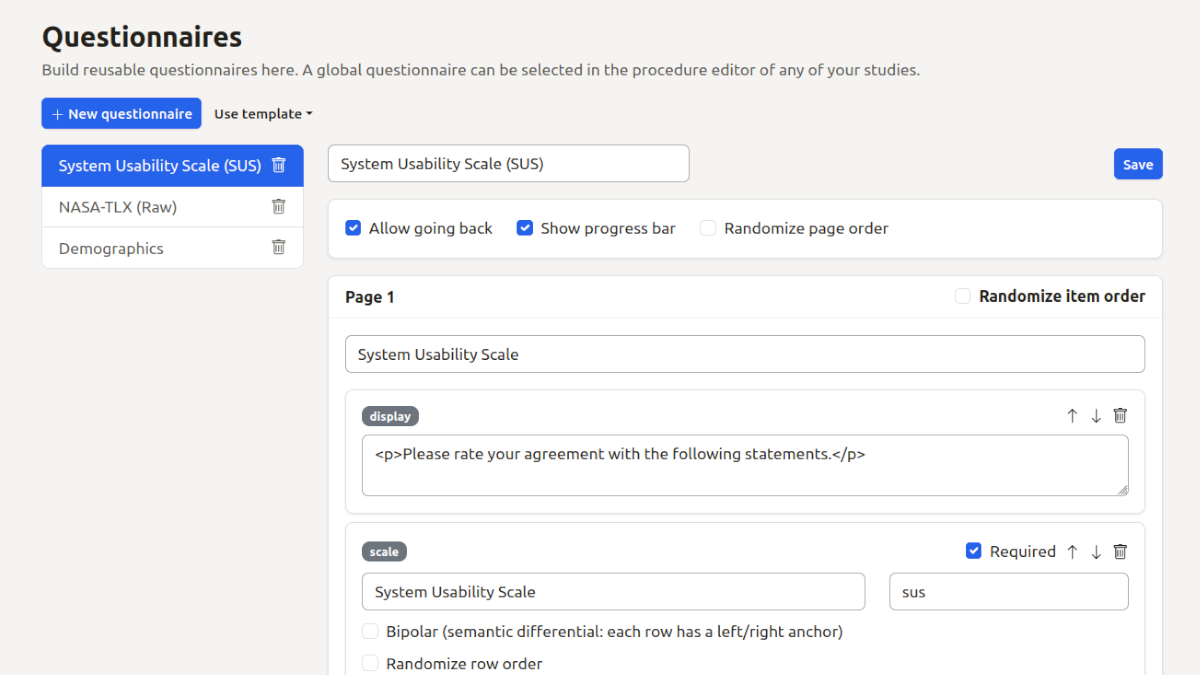Move the scale item down
1200x675 pixels.
tap(1096, 552)
